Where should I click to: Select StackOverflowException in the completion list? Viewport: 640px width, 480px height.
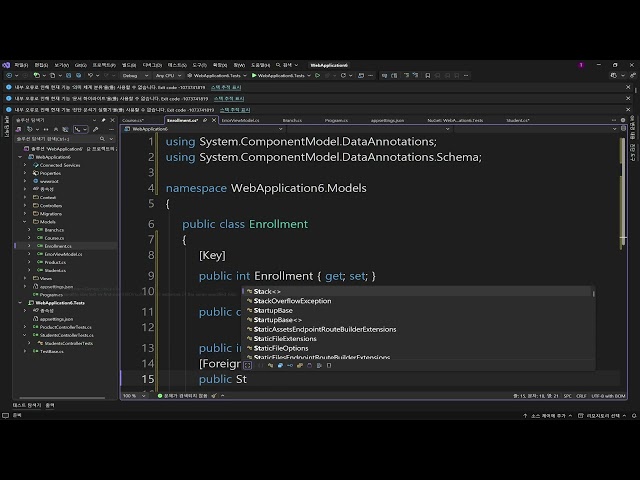(x=418, y=301)
